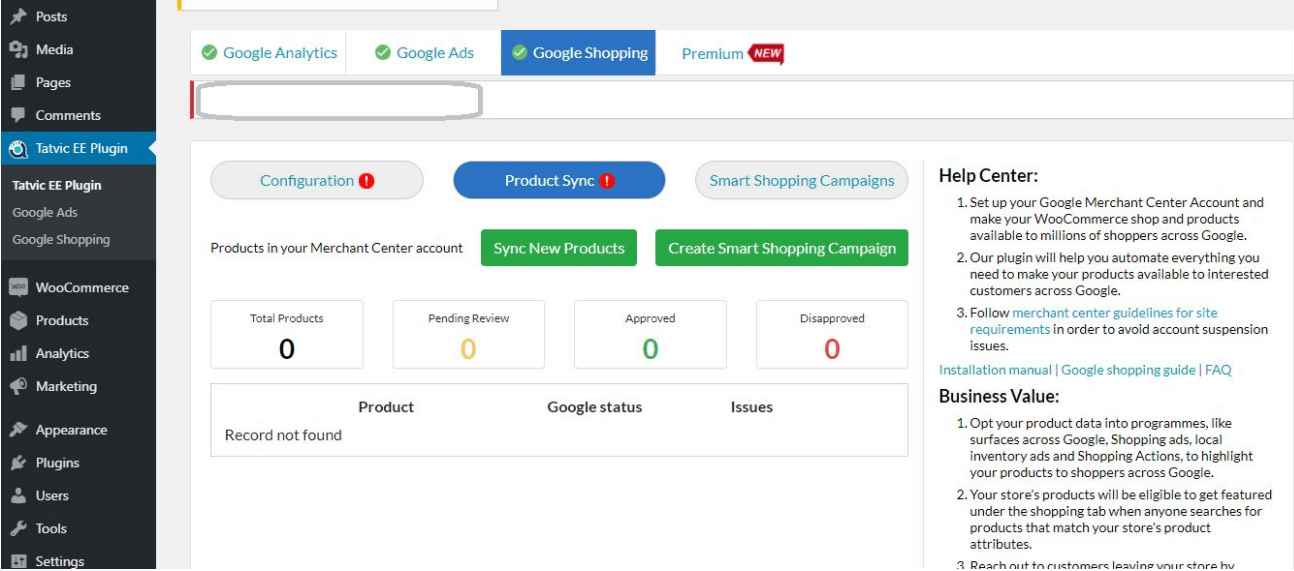This screenshot has height=571, width=1294.
Task: Open Plugins in admin menu
Action: tap(78, 463)
